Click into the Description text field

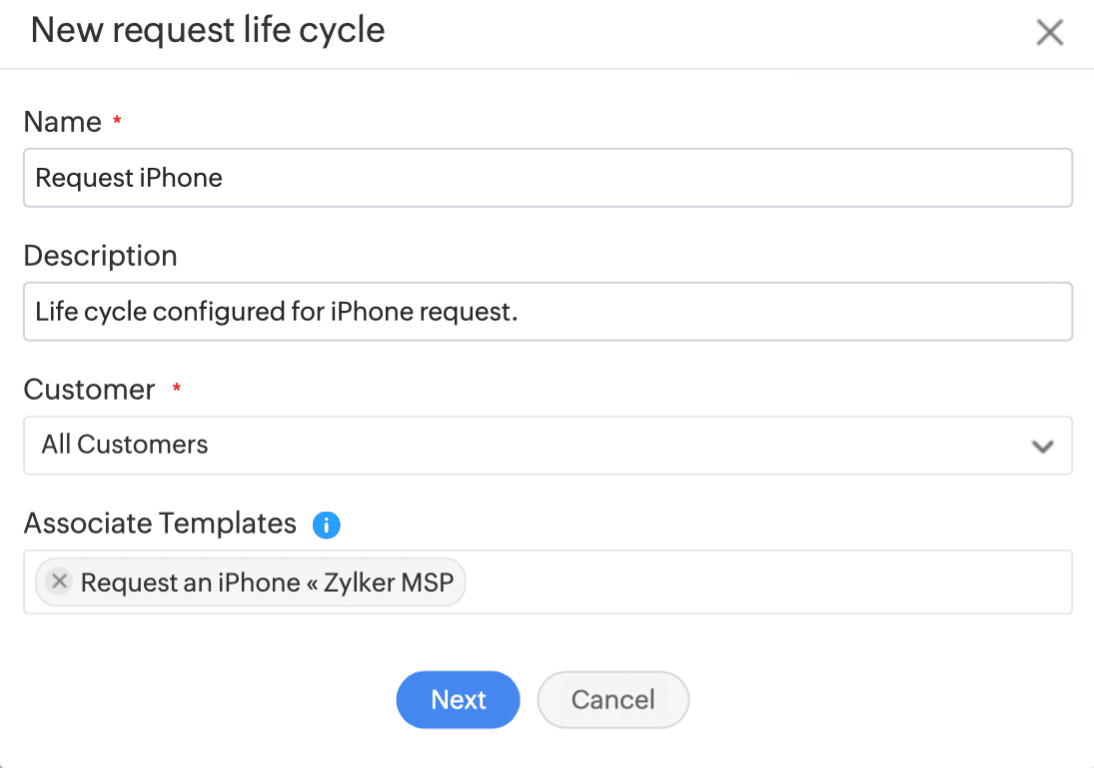coord(547,311)
